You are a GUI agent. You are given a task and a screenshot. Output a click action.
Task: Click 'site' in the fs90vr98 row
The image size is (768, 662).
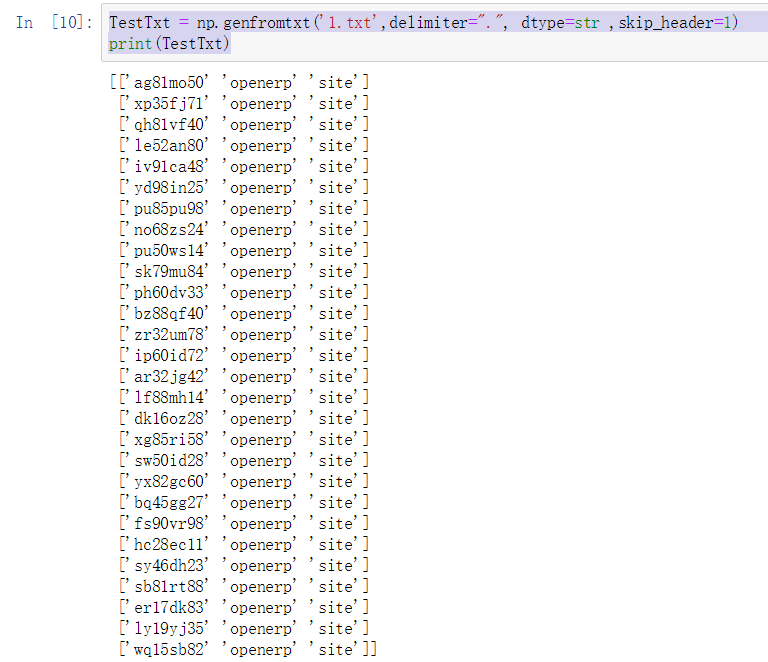tap(335, 524)
